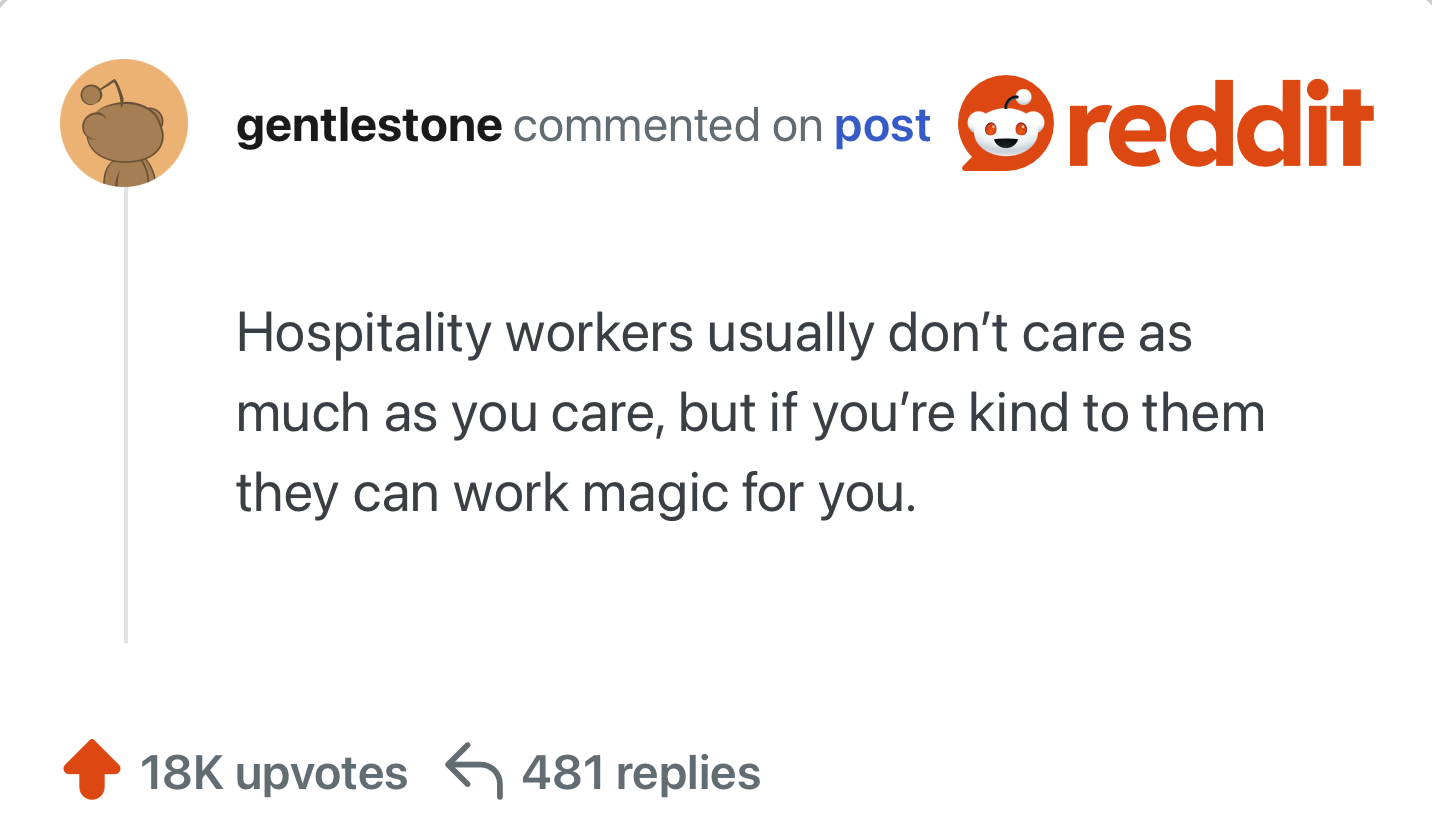Open the word "replies"
The image size is (1432, 823).
tap(688, 773)
